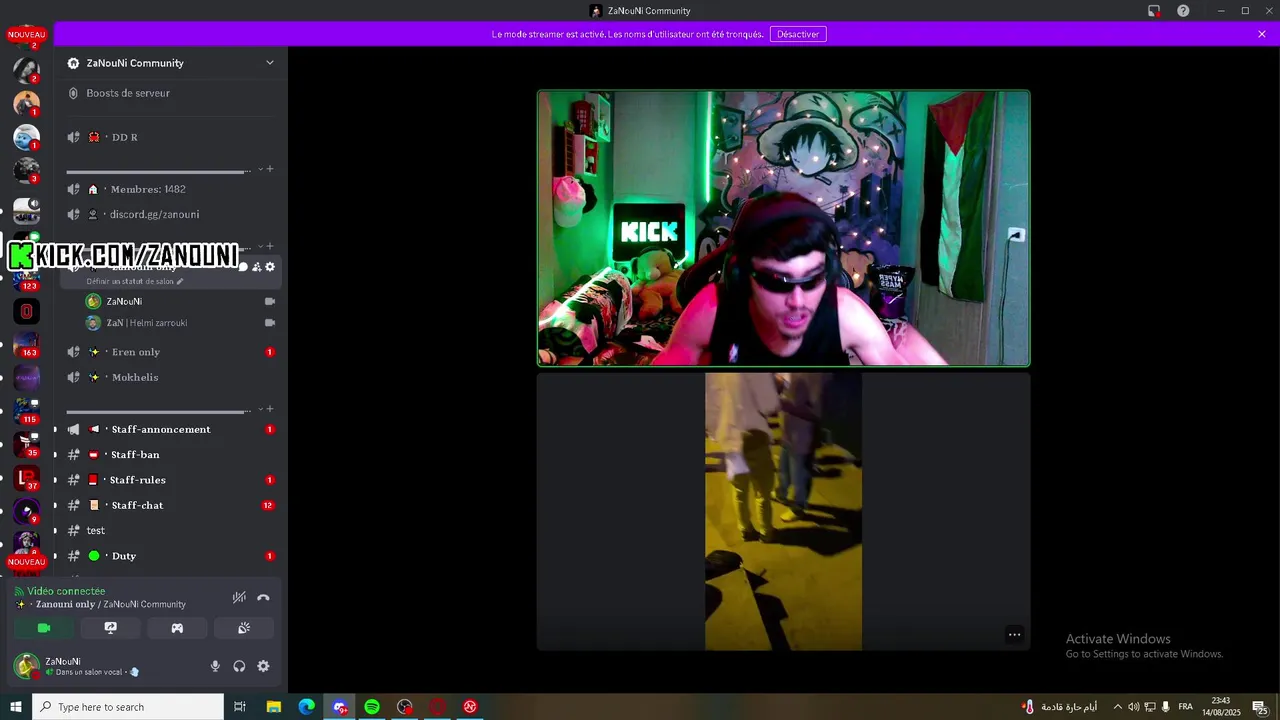Screen dimensions: 1280x720
Task: Focus the ZaNouNi webcam video tile
Action: (x=783, y=228)
